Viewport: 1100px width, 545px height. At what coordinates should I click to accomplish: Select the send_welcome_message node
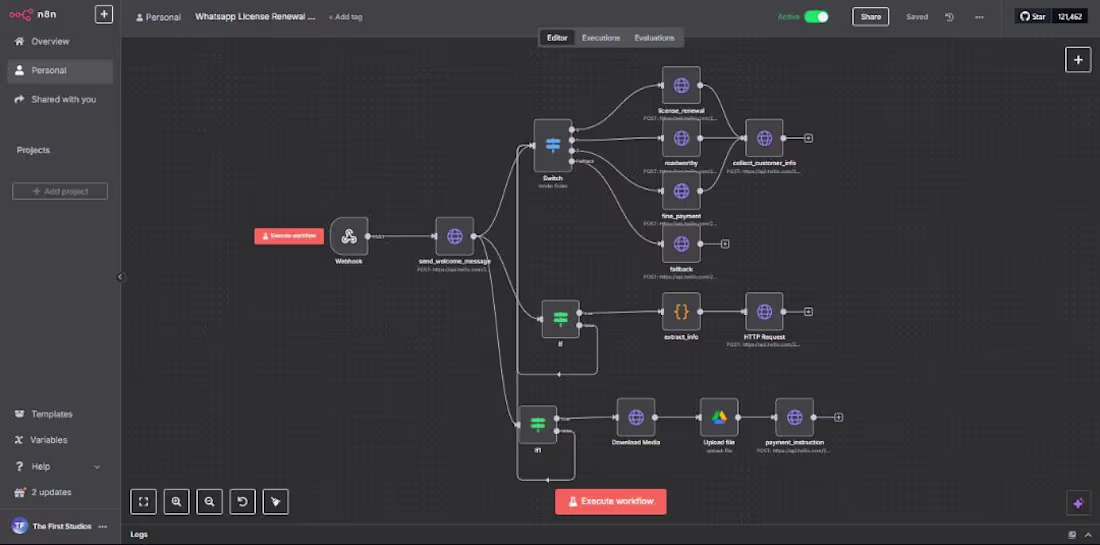[x=455, y=236]
